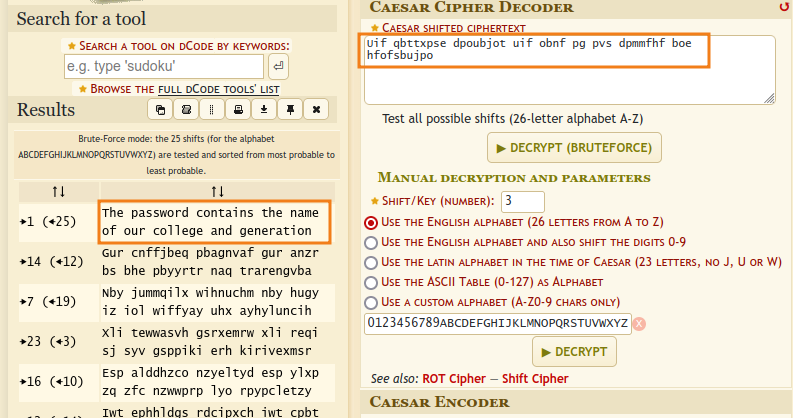Select 'Use the English alphabet (26 letters)' option
Viewport: 793px width, 418px height.
click(372, 222)
